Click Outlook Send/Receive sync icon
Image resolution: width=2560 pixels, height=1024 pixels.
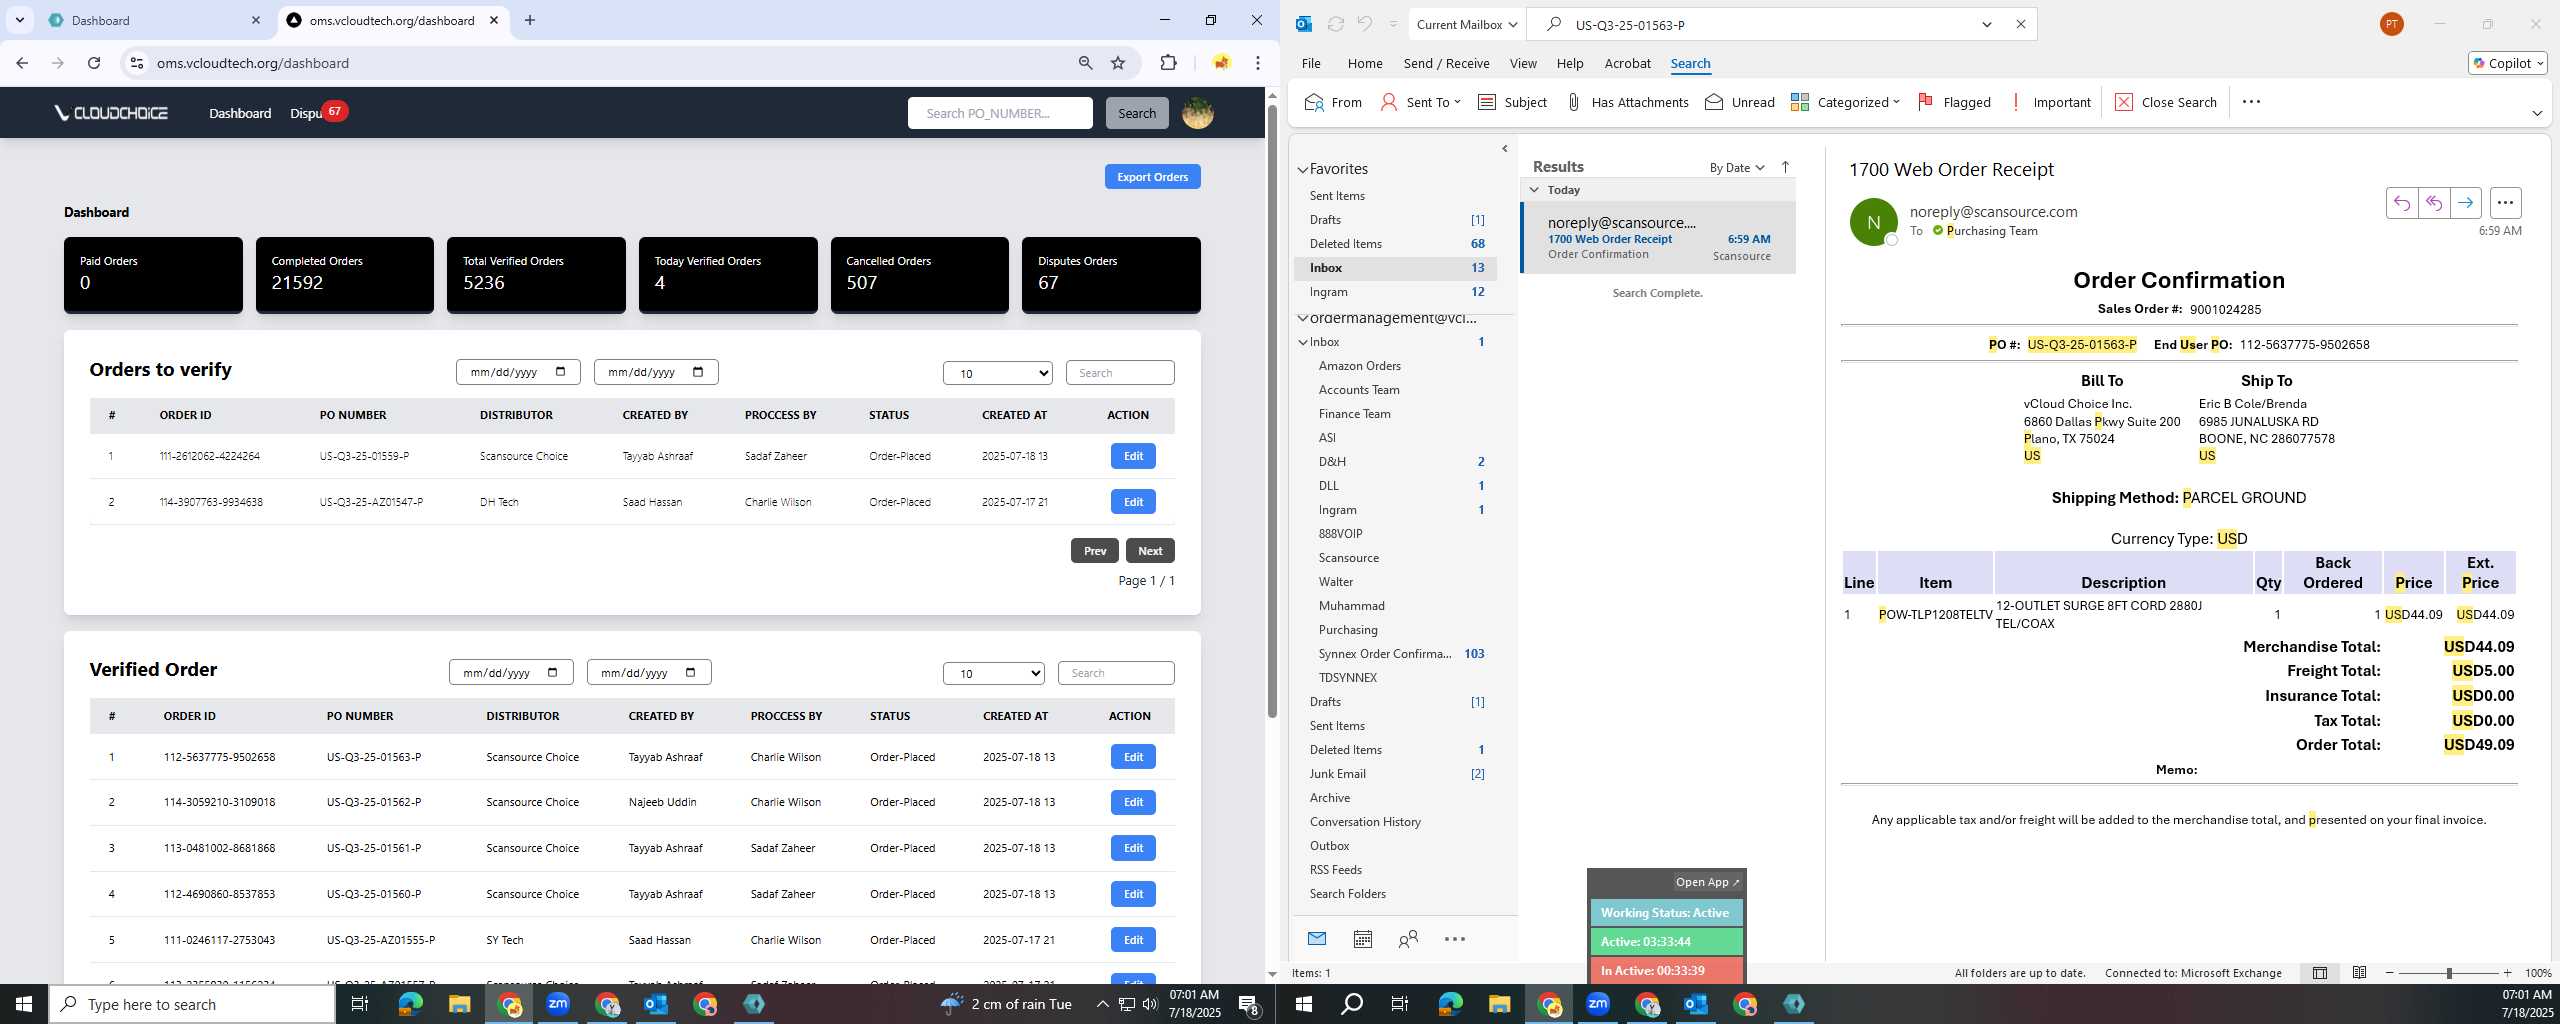[1335, 24]
